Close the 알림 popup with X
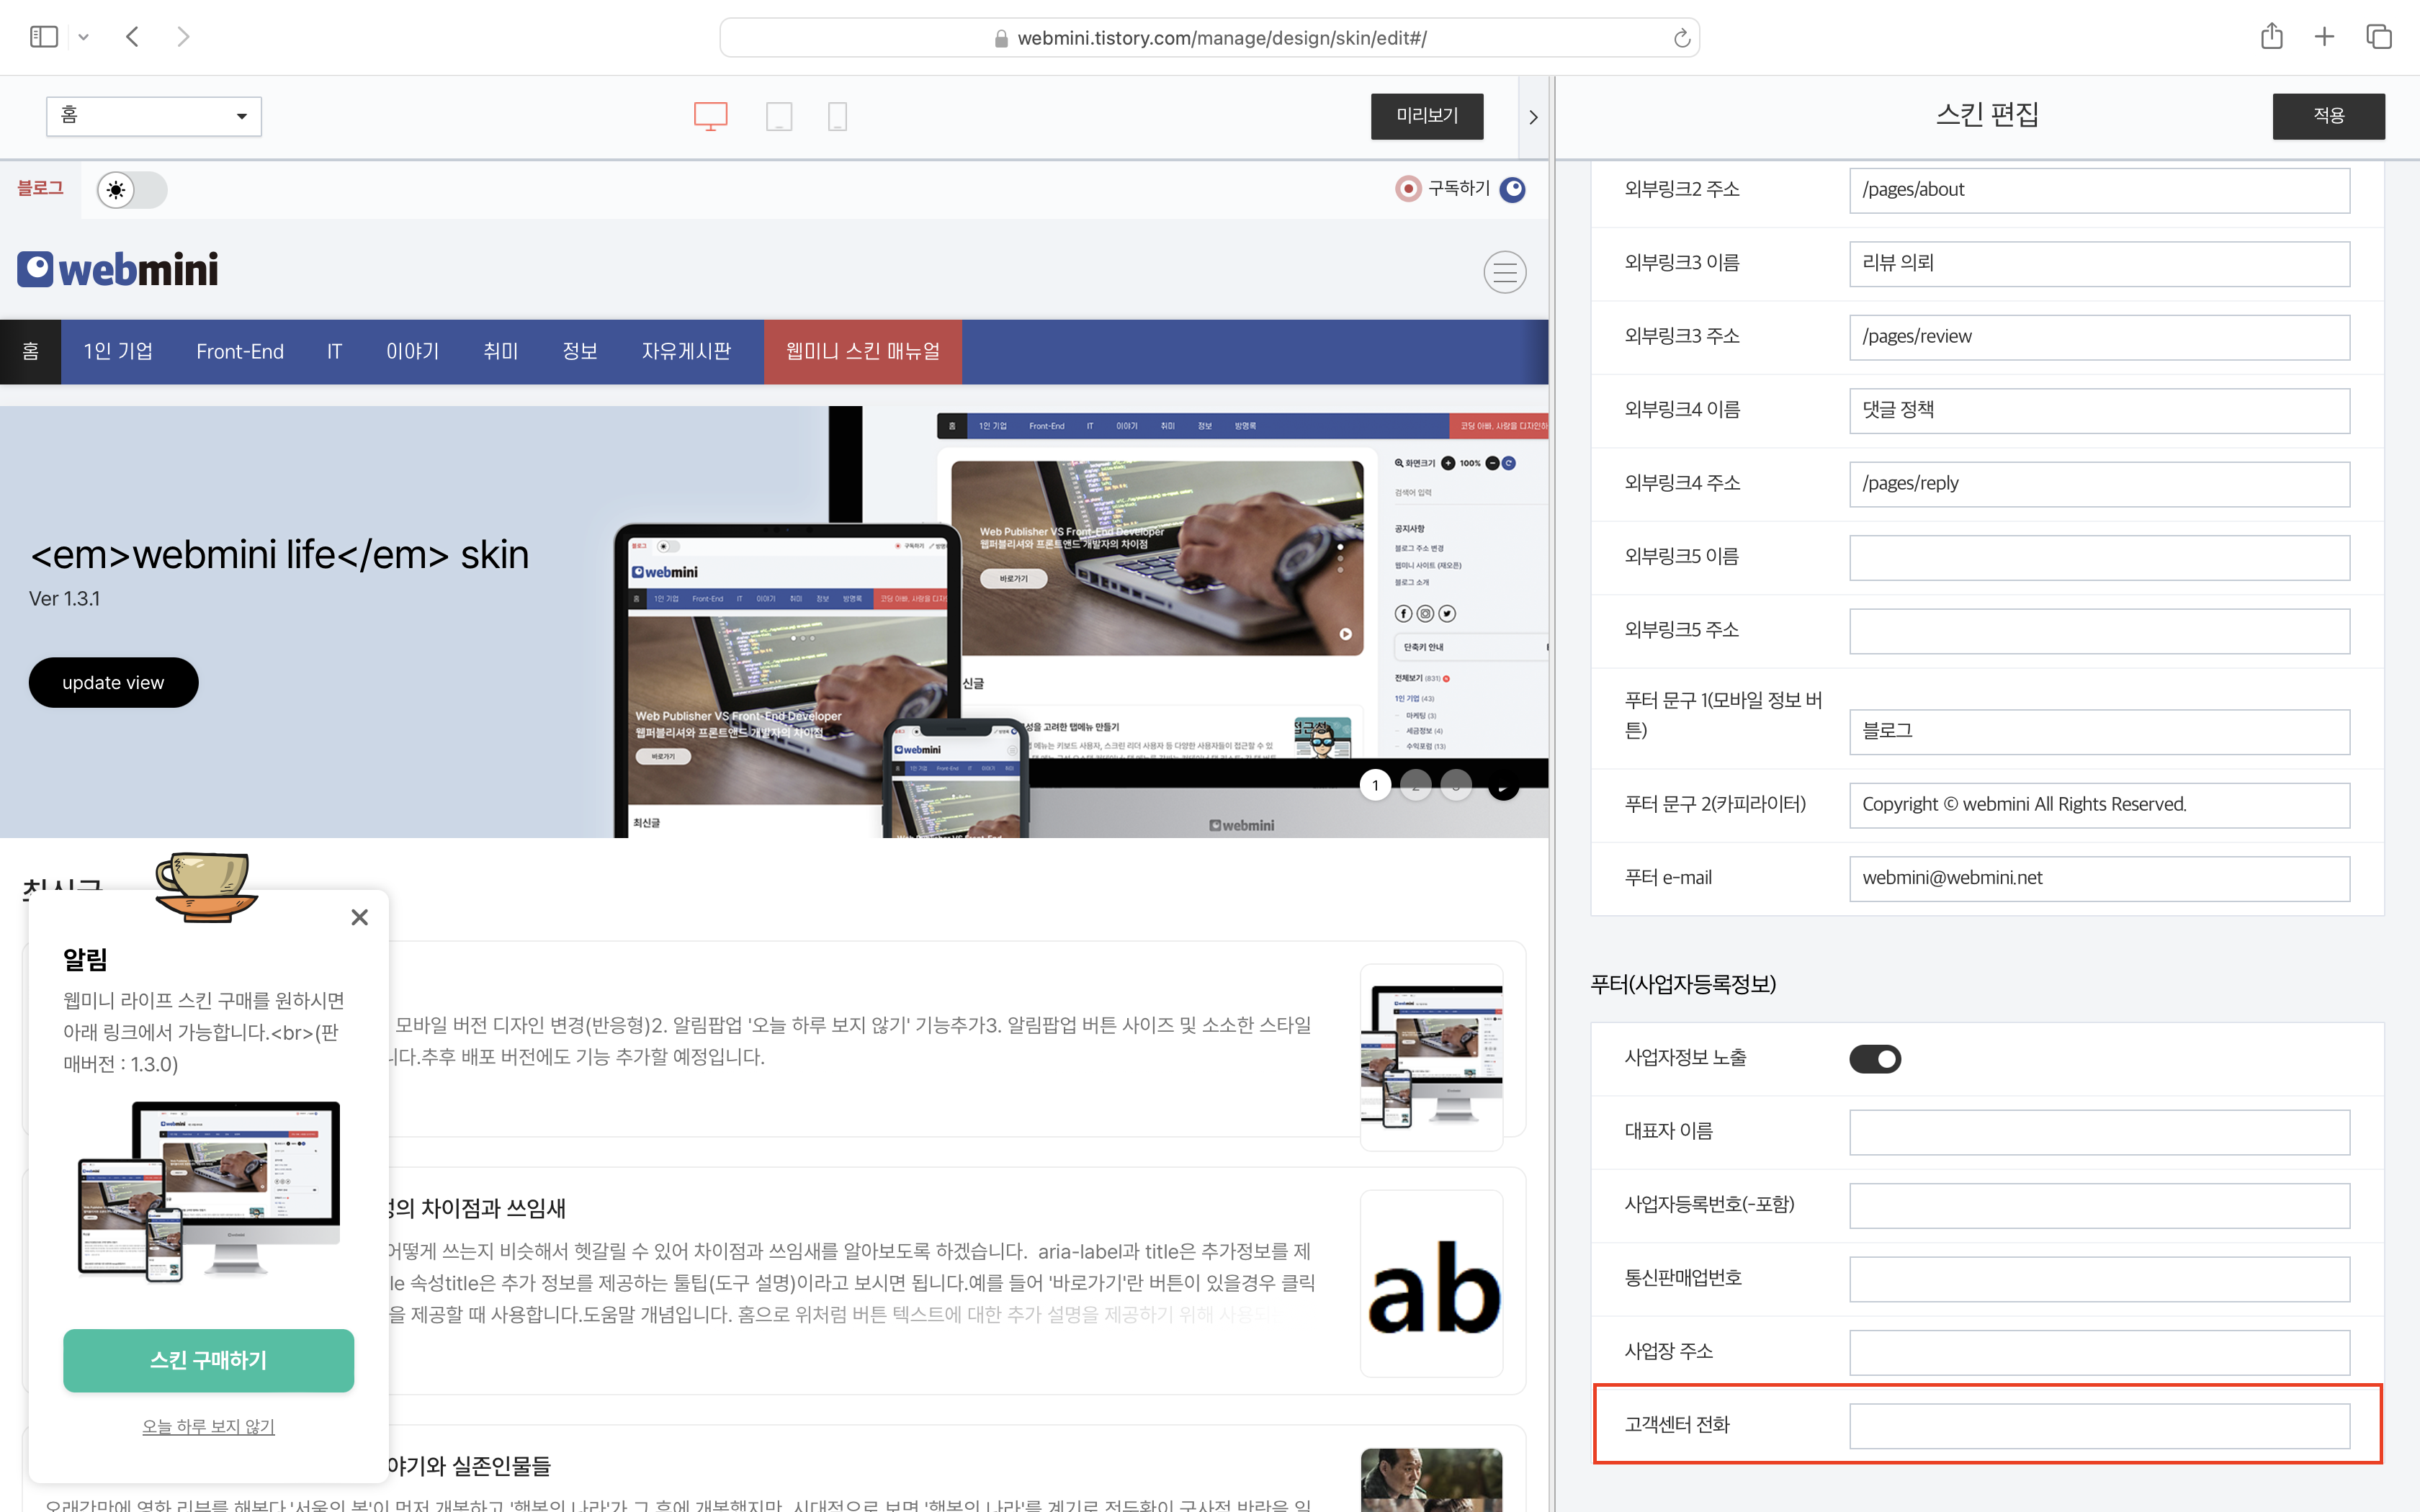This screenshot has height=1512, width=2420. (x=360, y=917)
